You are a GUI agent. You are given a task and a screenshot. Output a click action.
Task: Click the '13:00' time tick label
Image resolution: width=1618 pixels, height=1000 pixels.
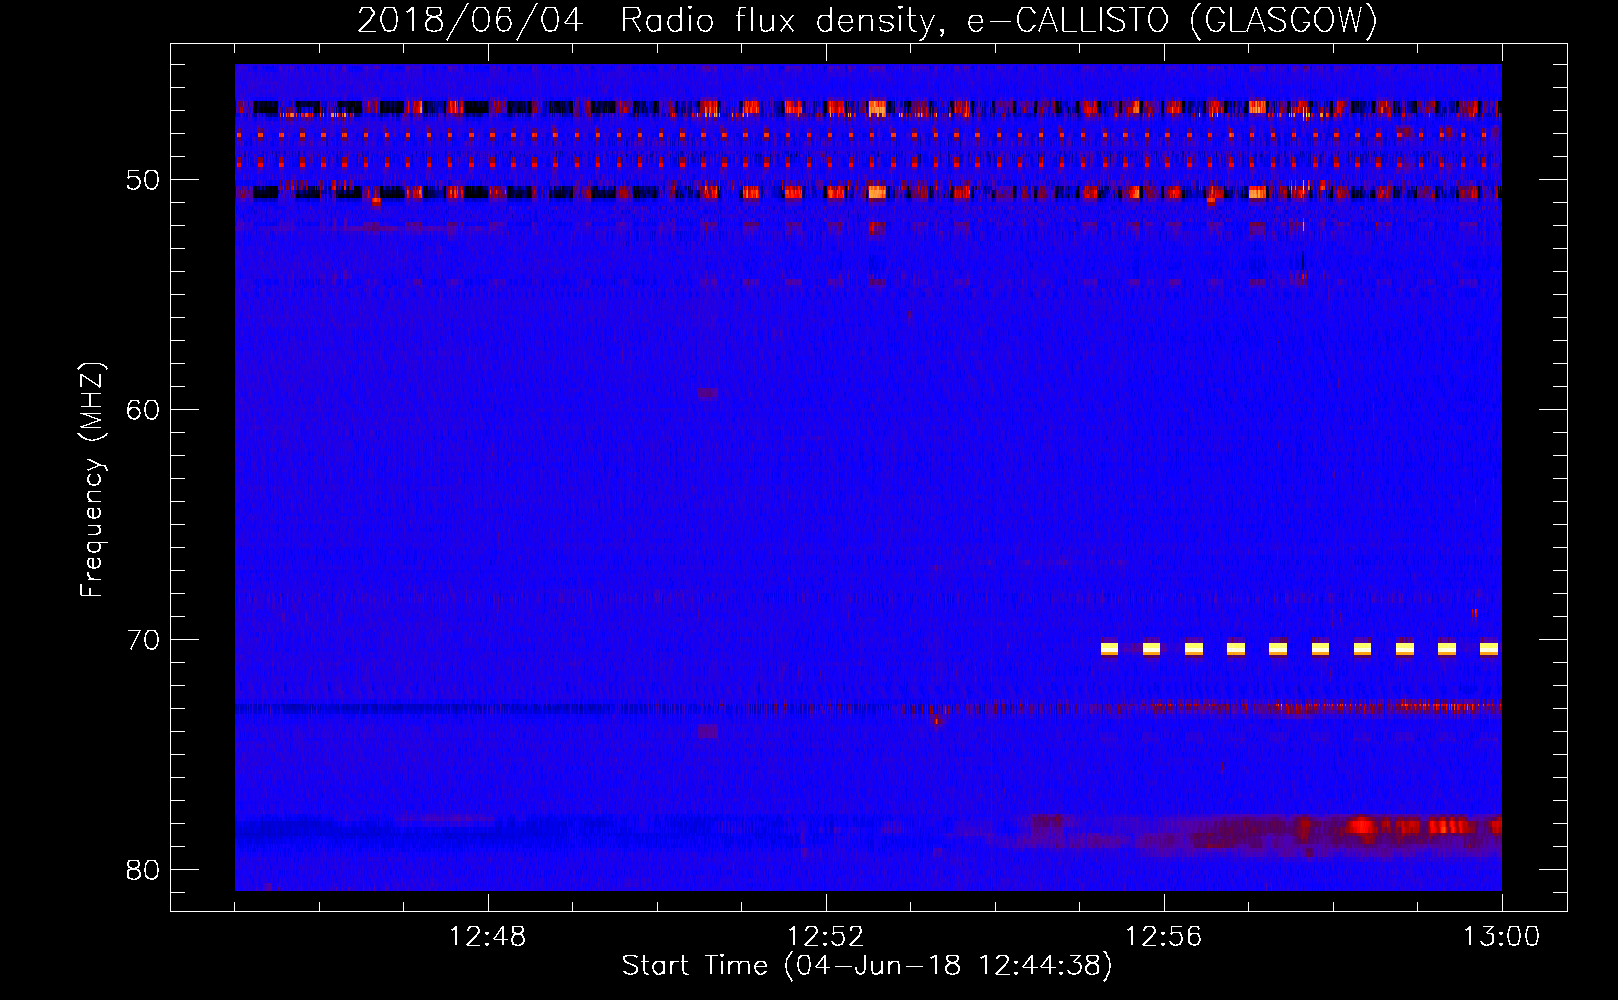coord(1501,937)
